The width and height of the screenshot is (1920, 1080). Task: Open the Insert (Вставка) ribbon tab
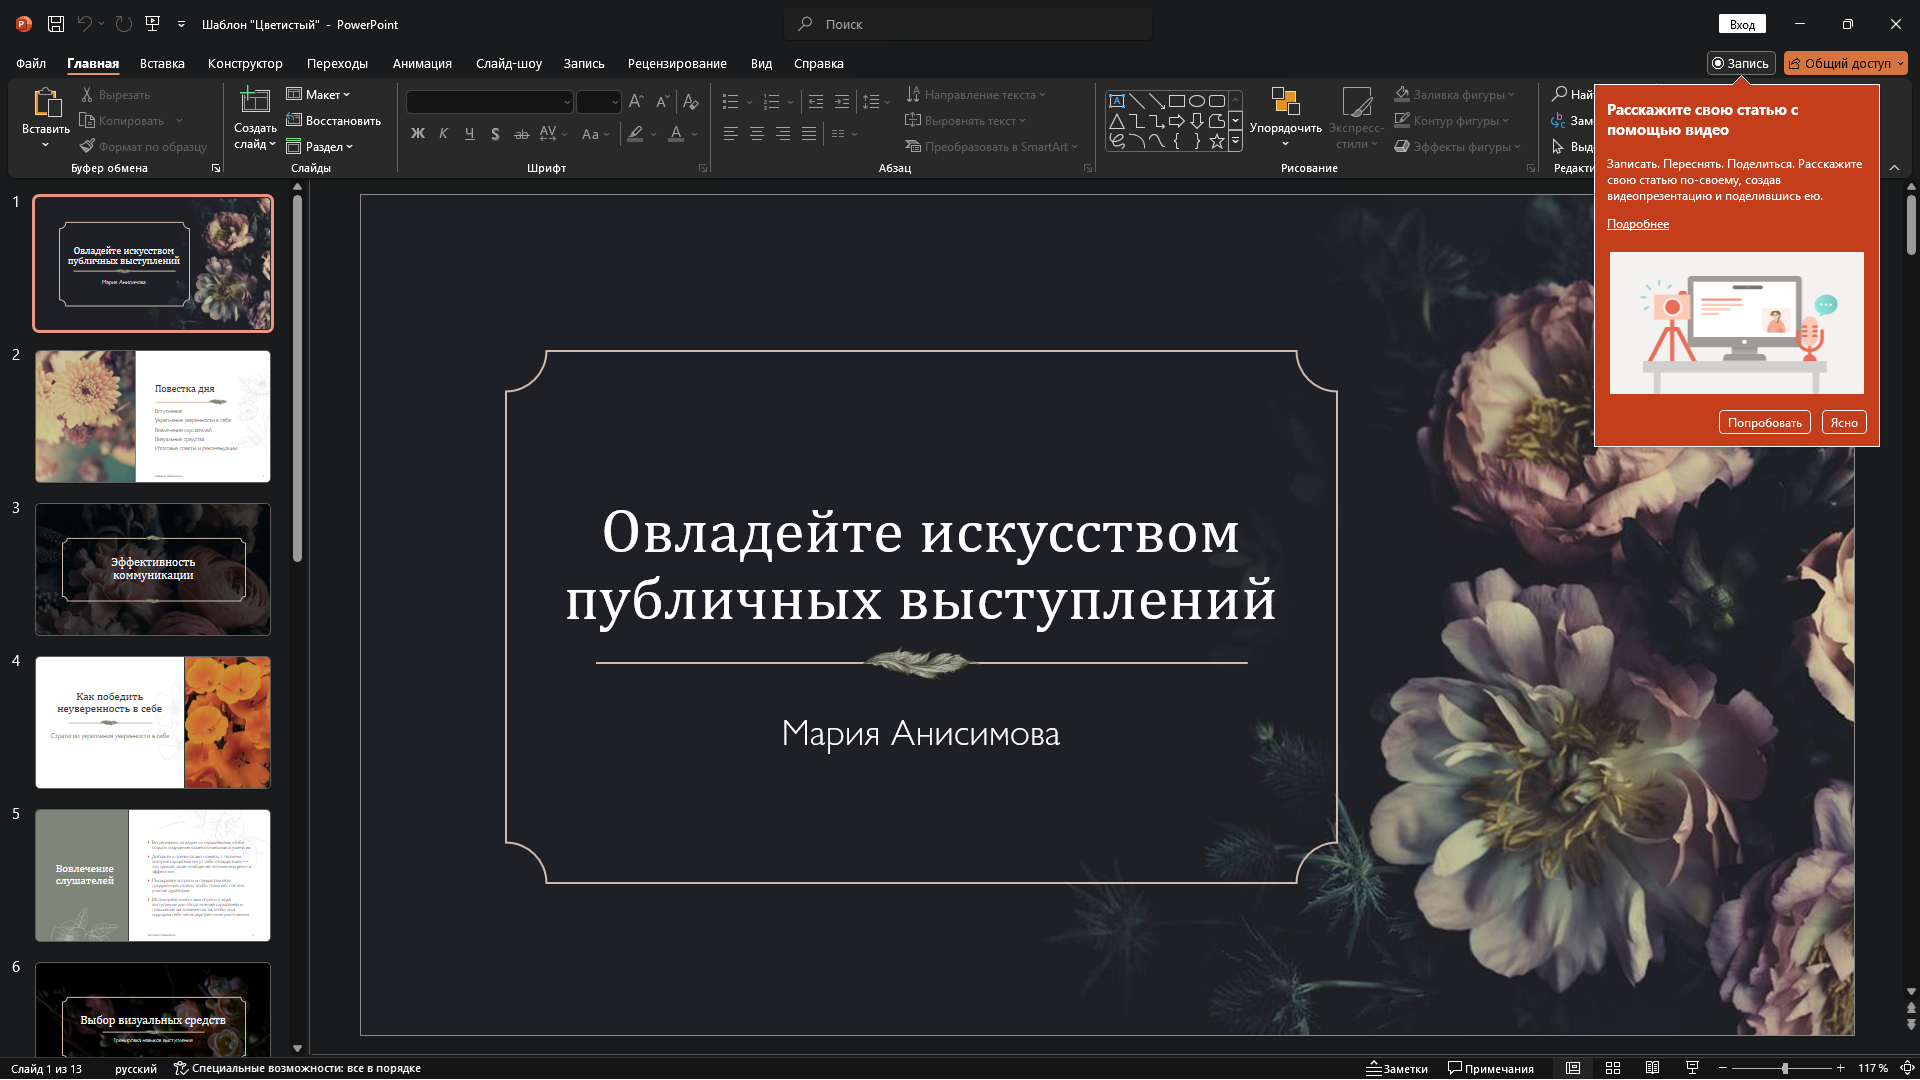162,63
